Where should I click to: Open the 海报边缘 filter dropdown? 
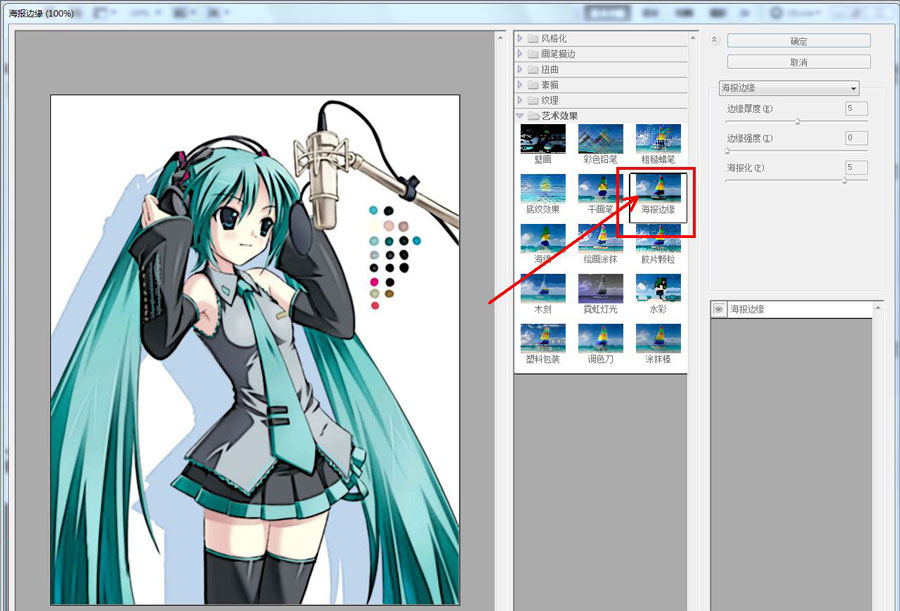[x=789, y=88]
